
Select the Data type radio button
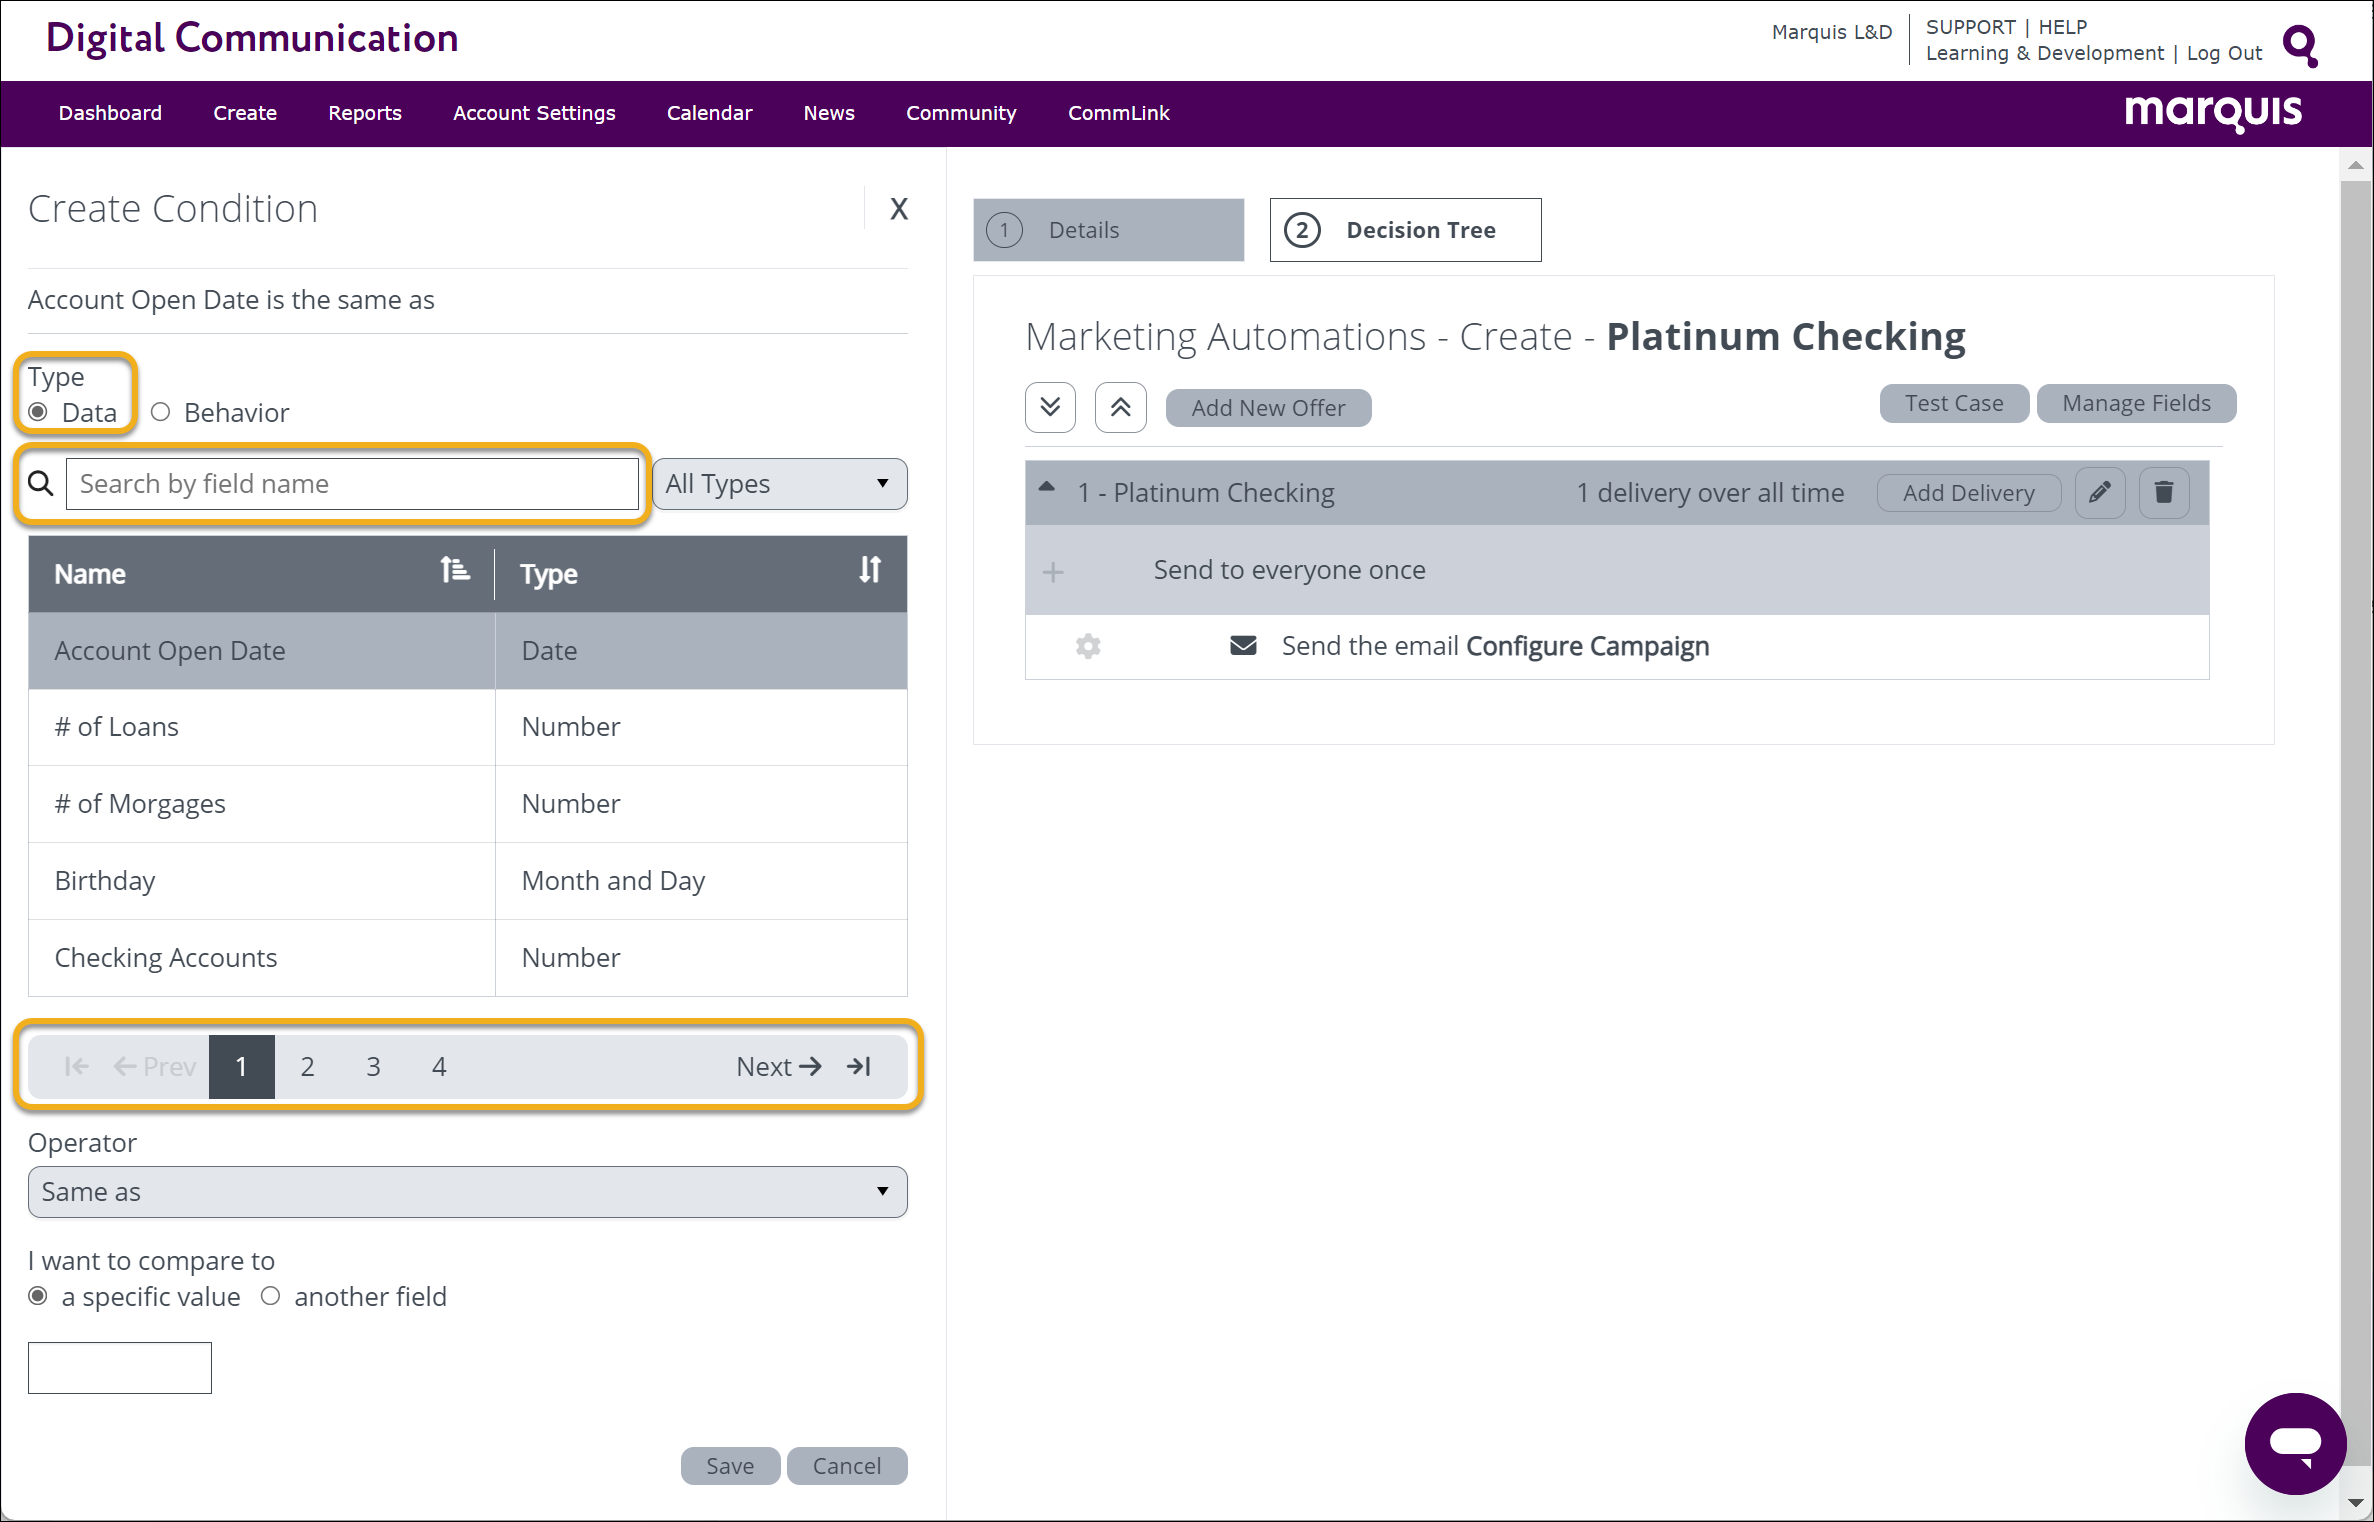tap(38, 412)
